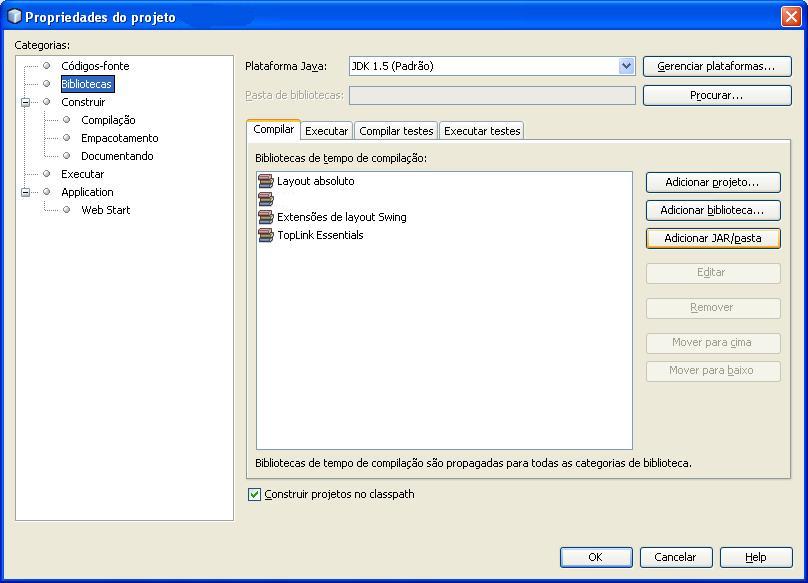This screenshot has width=808, height=583.
Task: Close the Propriedades do projeto dialog
Action: click(x=791, y=16)
